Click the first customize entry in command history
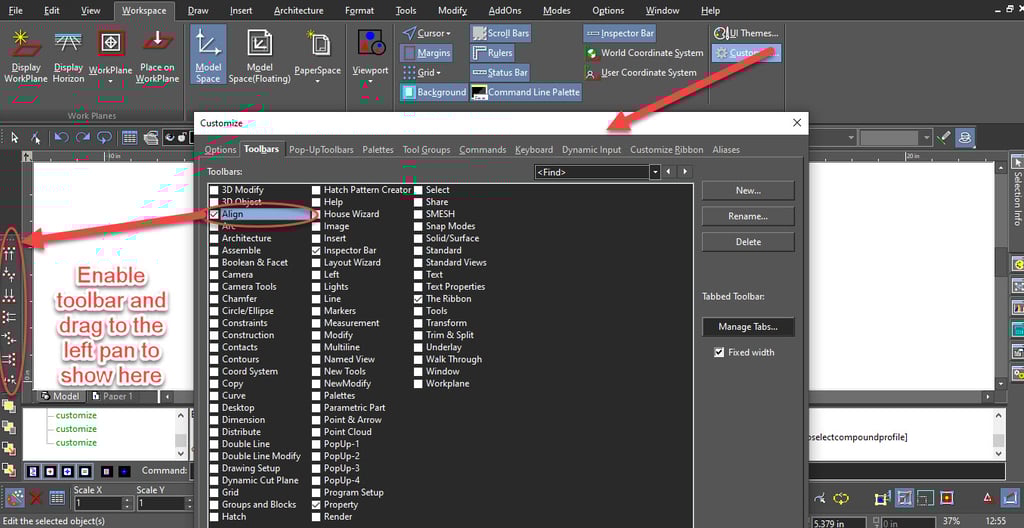1024x528 pixels. pyautogui.click(x=76, y=416)
